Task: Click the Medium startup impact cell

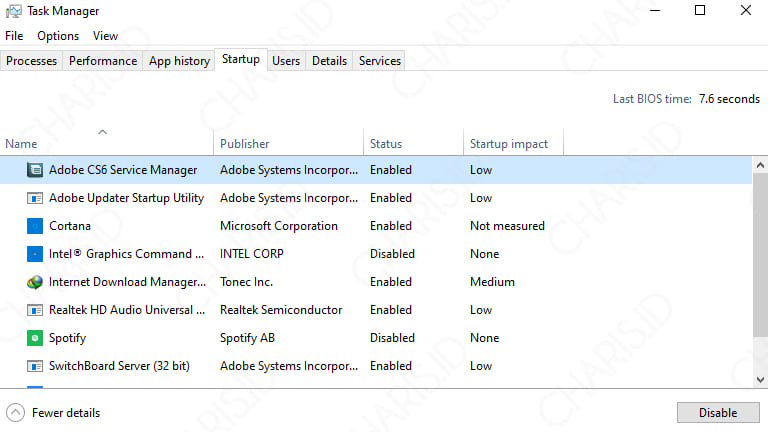Action: point(492,282)
